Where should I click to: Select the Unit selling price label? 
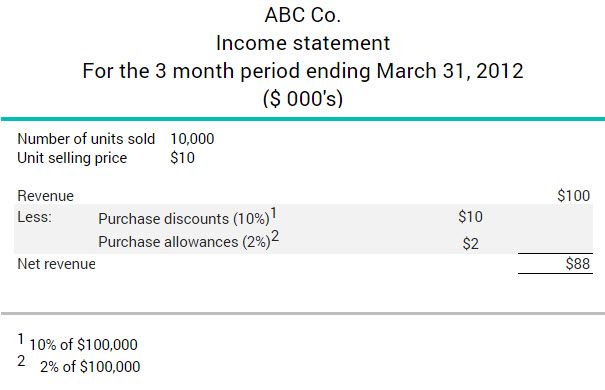pyautogui.click(x=72, y=158)
